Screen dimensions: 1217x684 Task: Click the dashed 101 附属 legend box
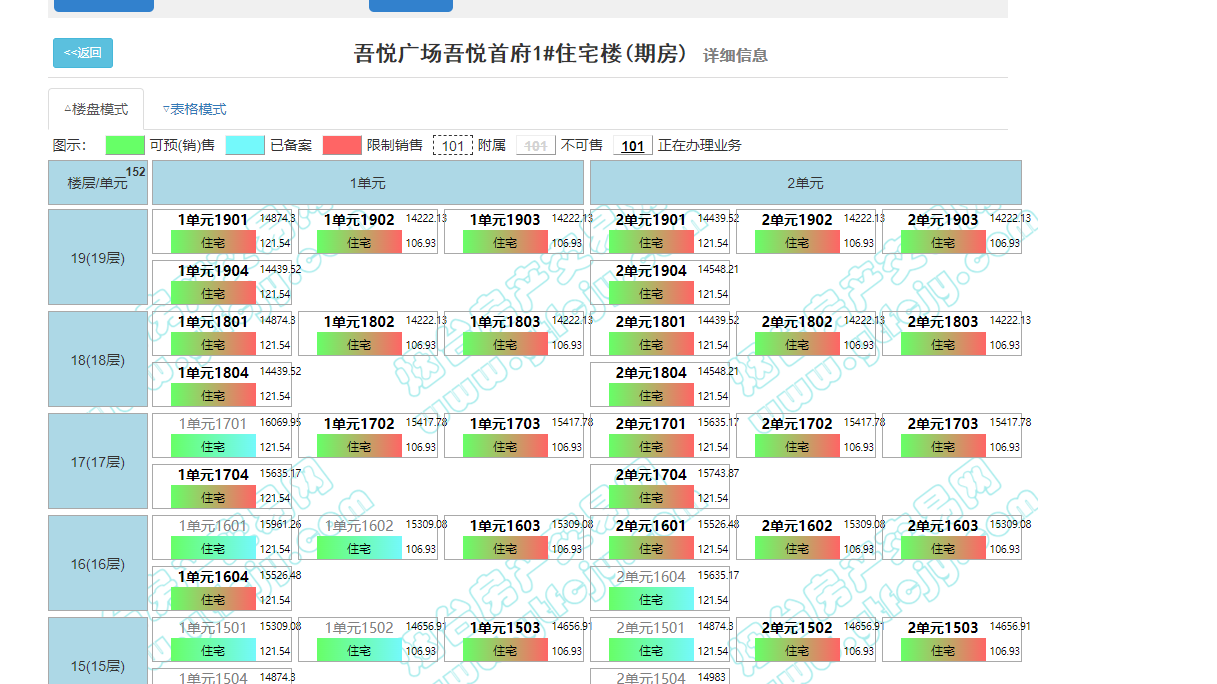pyautogui.click(x=453, y=146)
